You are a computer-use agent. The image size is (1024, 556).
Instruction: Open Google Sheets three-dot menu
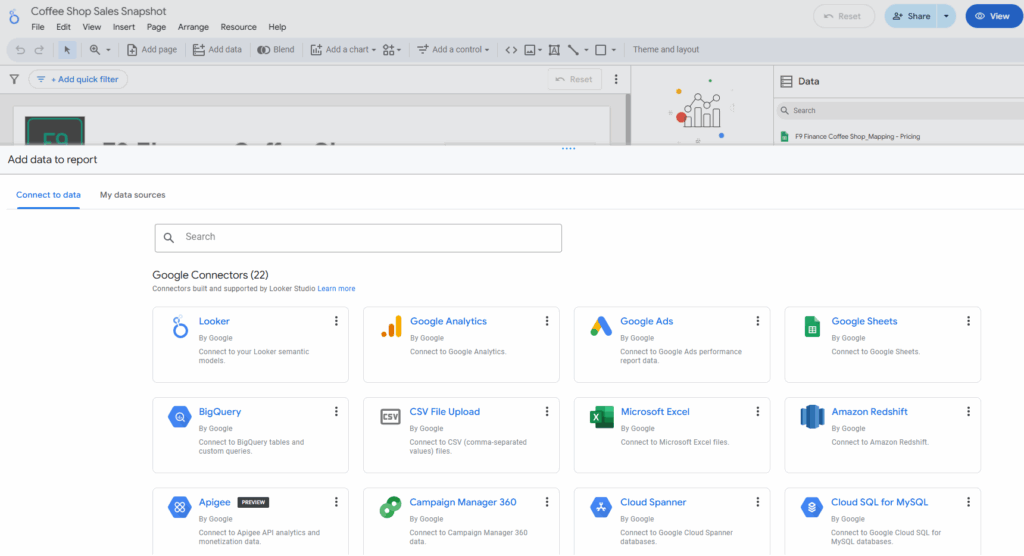pyautogui.click(x=968, y=321)
